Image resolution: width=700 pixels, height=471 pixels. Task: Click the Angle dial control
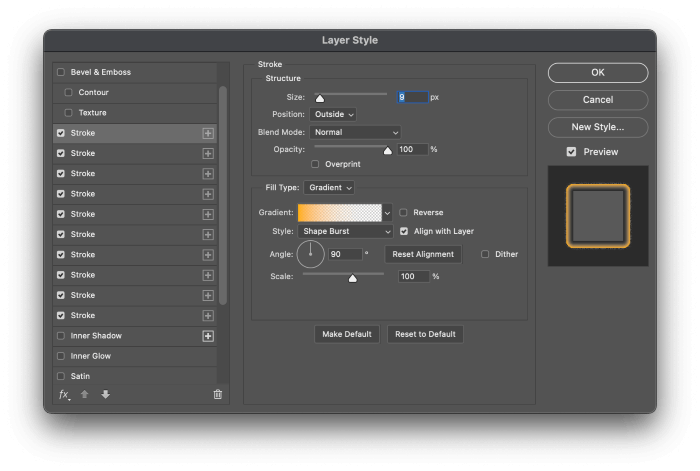click(x=310, y=254)
